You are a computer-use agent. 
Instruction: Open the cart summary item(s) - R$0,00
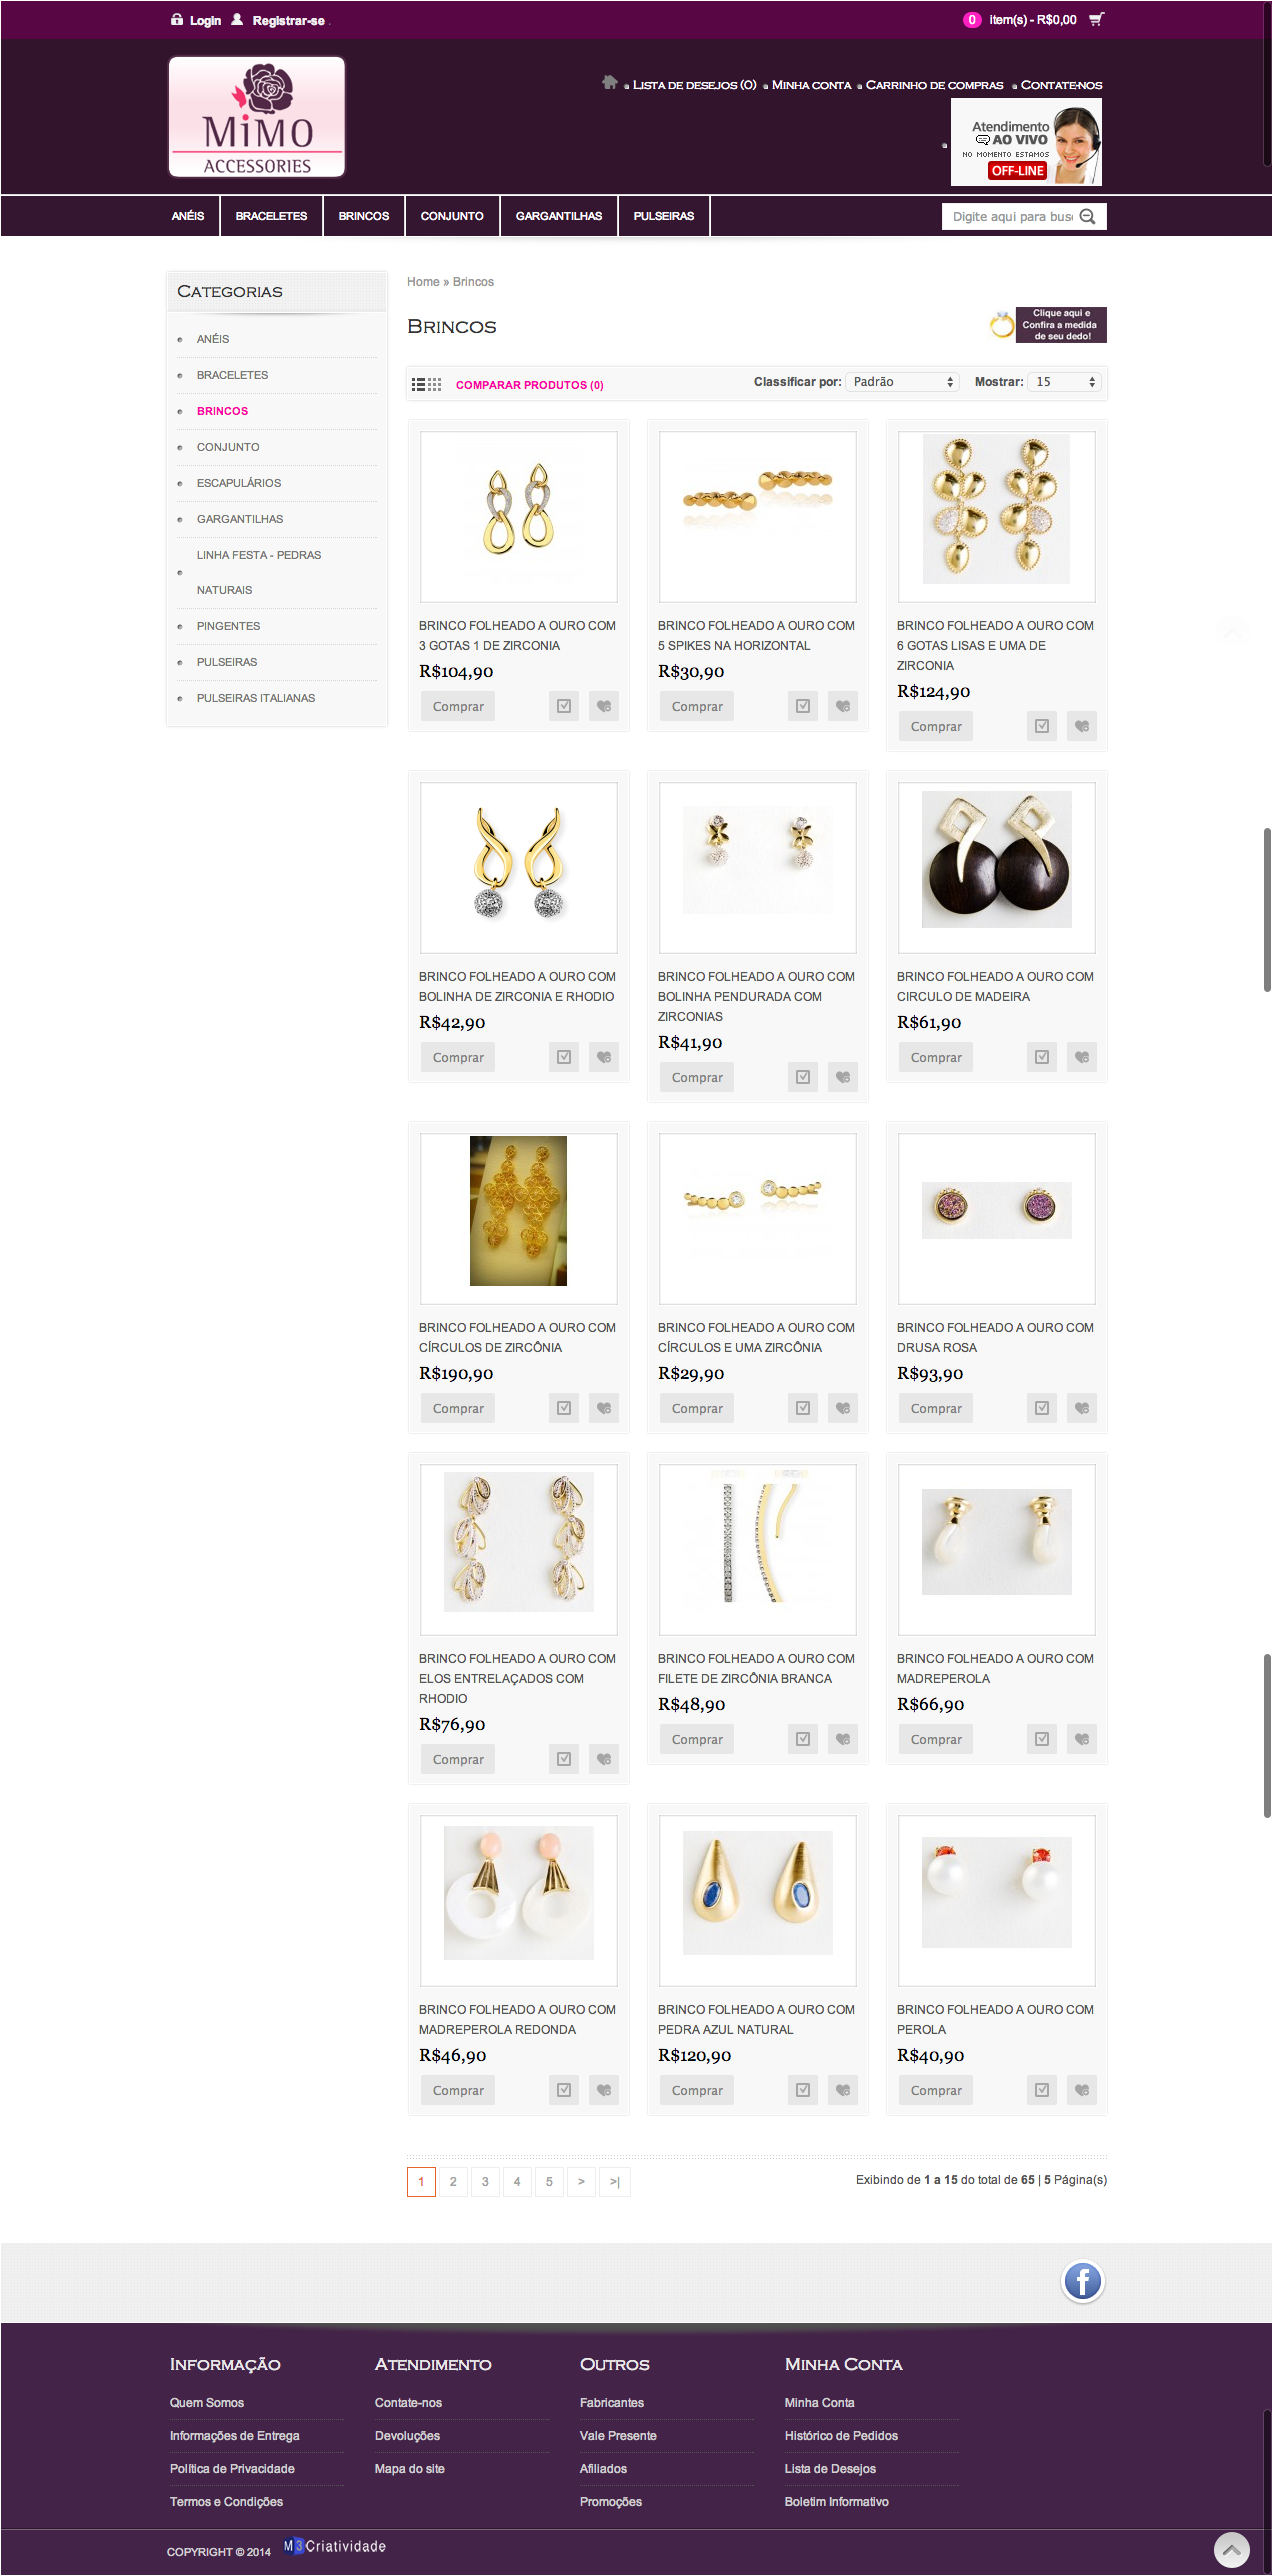pos(1032,20)
